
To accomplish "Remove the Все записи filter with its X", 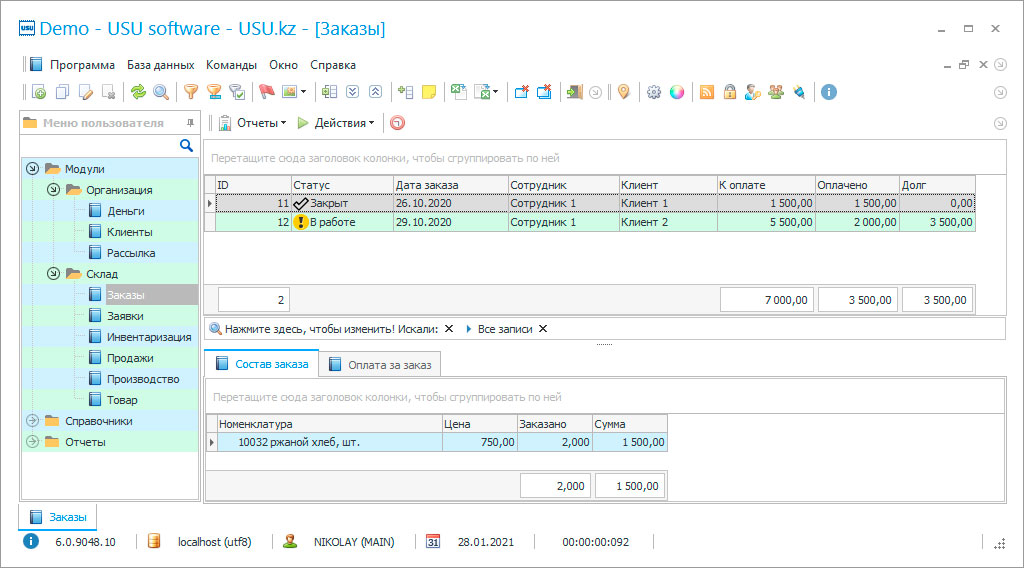I will point(543,329).
